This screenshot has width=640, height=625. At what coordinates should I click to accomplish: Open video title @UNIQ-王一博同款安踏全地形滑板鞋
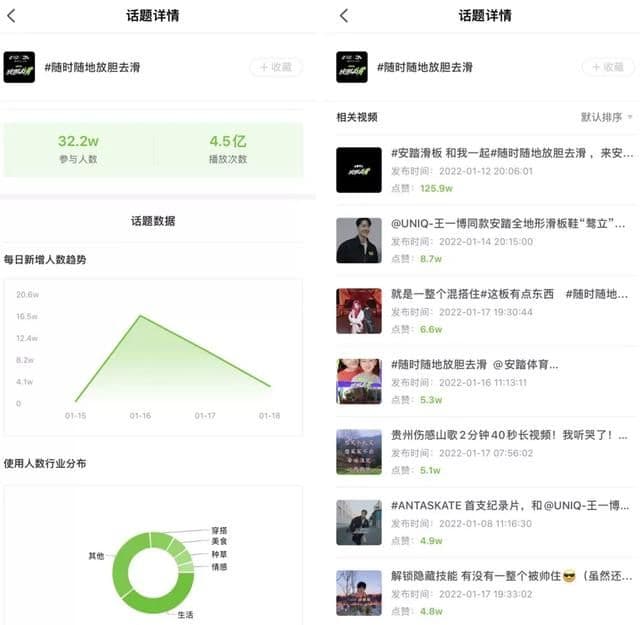coord(508,224)
